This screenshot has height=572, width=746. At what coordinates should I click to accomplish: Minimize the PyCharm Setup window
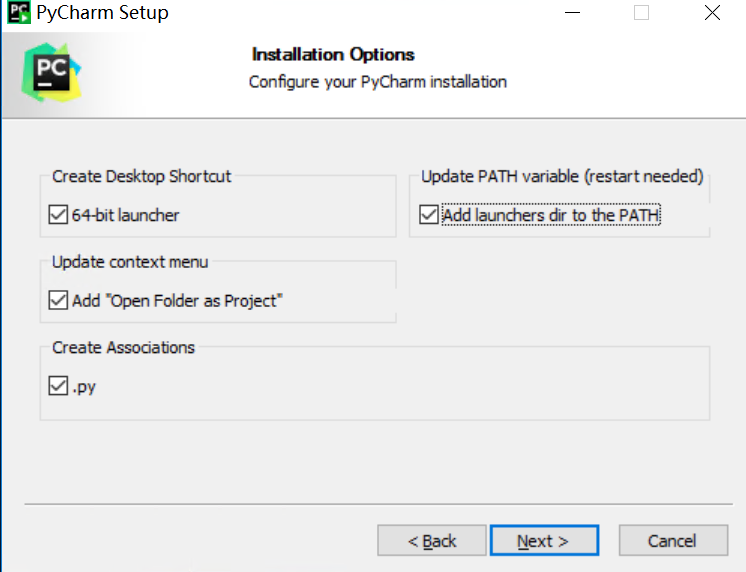(573, 13)
